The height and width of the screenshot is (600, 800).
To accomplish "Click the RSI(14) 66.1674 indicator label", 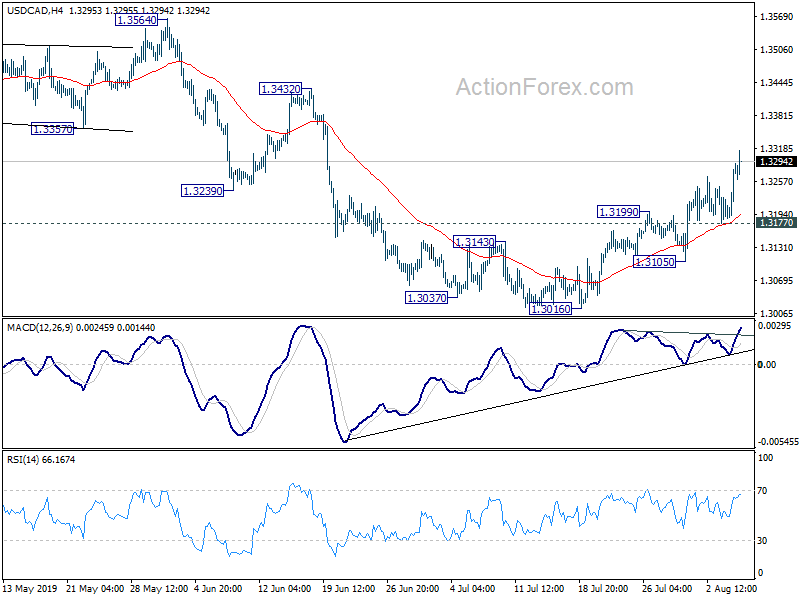I will [41, 460].
